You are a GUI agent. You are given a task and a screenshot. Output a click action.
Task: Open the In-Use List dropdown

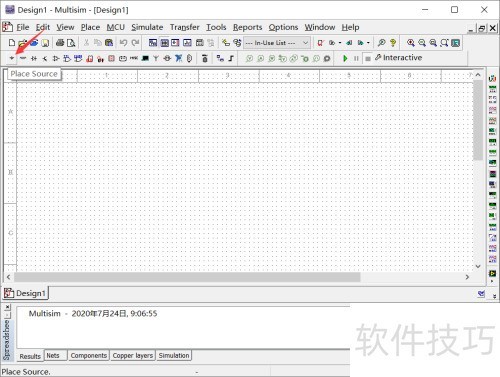coord(277,43)
